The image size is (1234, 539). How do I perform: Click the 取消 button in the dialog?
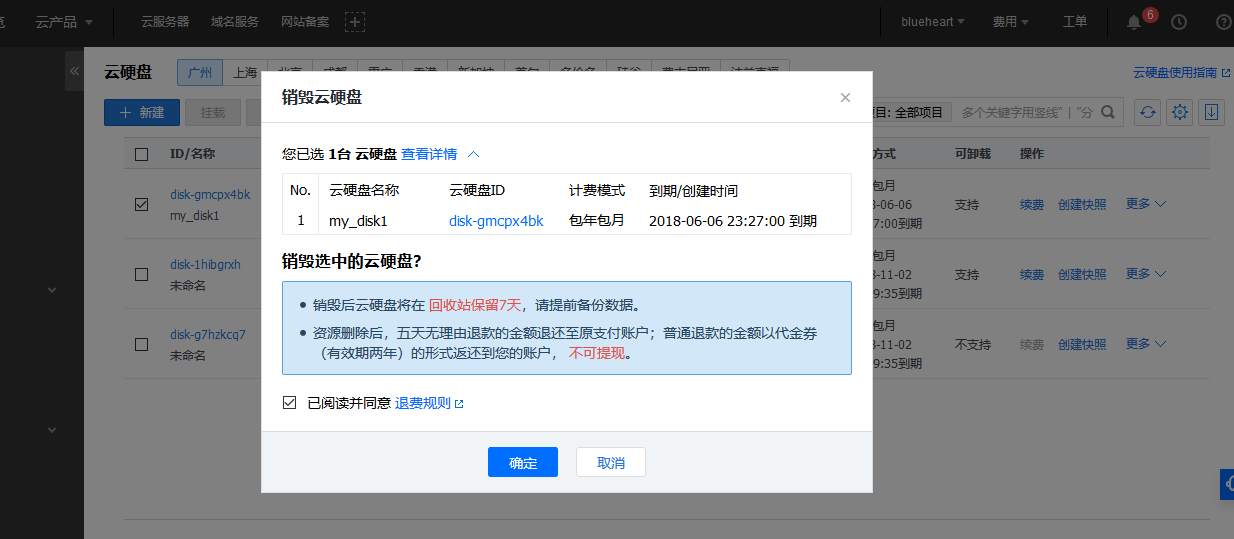tap(610, 462)
